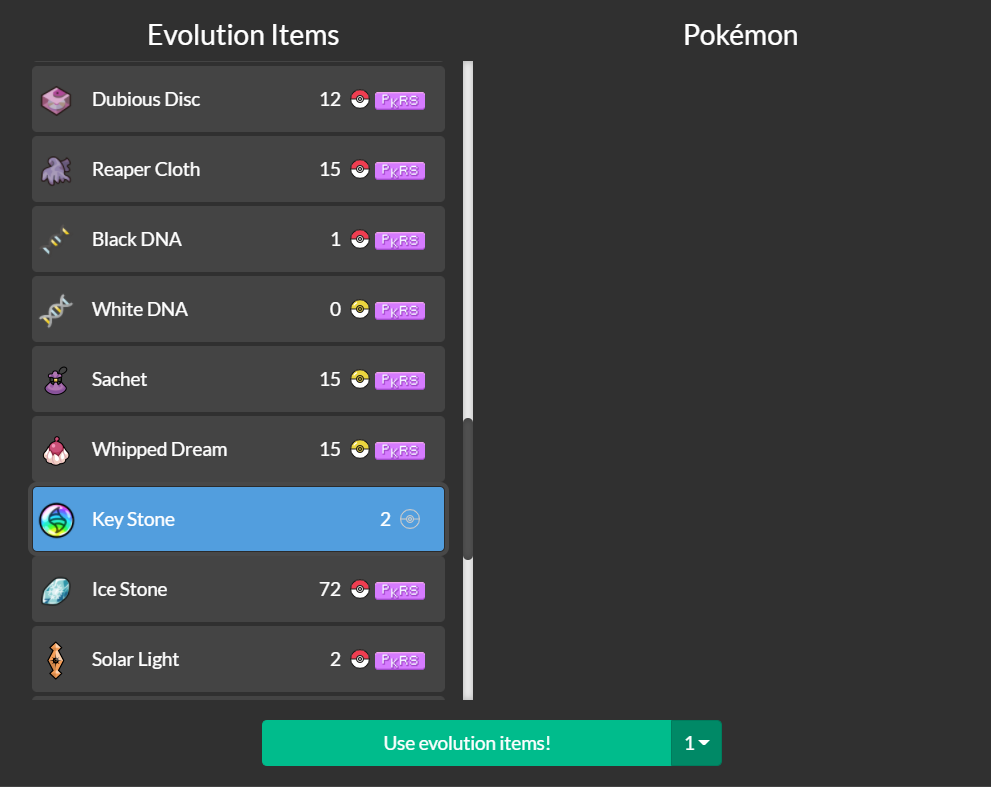Toggle the circular icon on Key Stone row
Screen dimensions: 991x787
(408, 519)
